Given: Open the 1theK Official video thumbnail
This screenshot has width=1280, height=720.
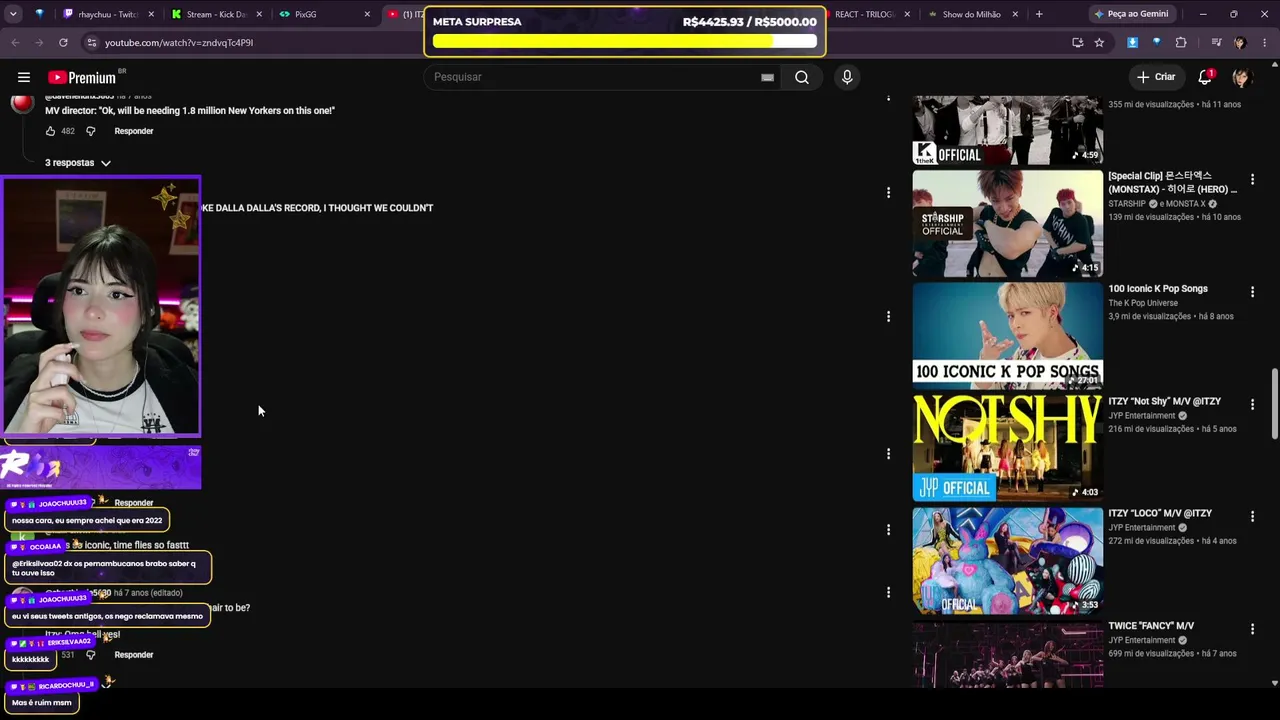Looking at the screenshot, I should pyautogui.click(x=1007, y=130).
